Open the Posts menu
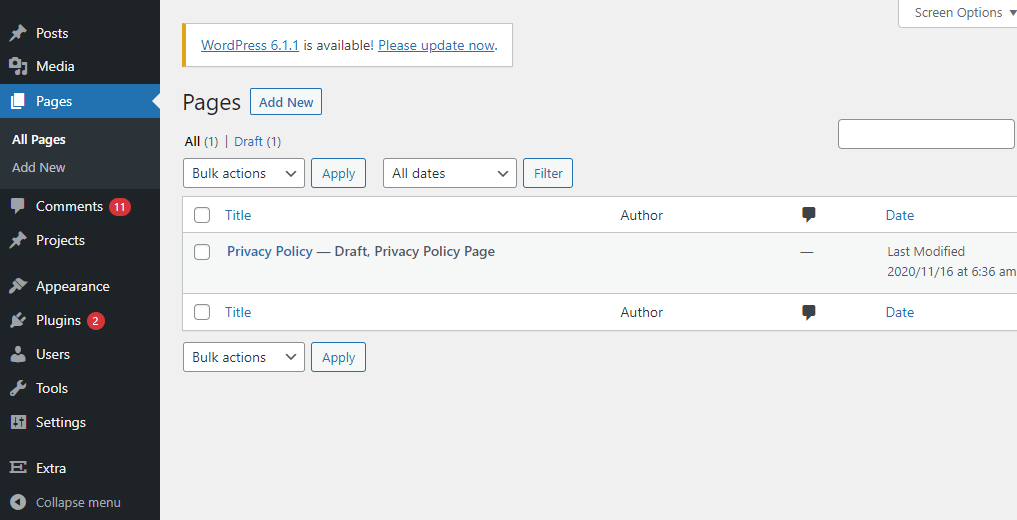 (52, 33)
